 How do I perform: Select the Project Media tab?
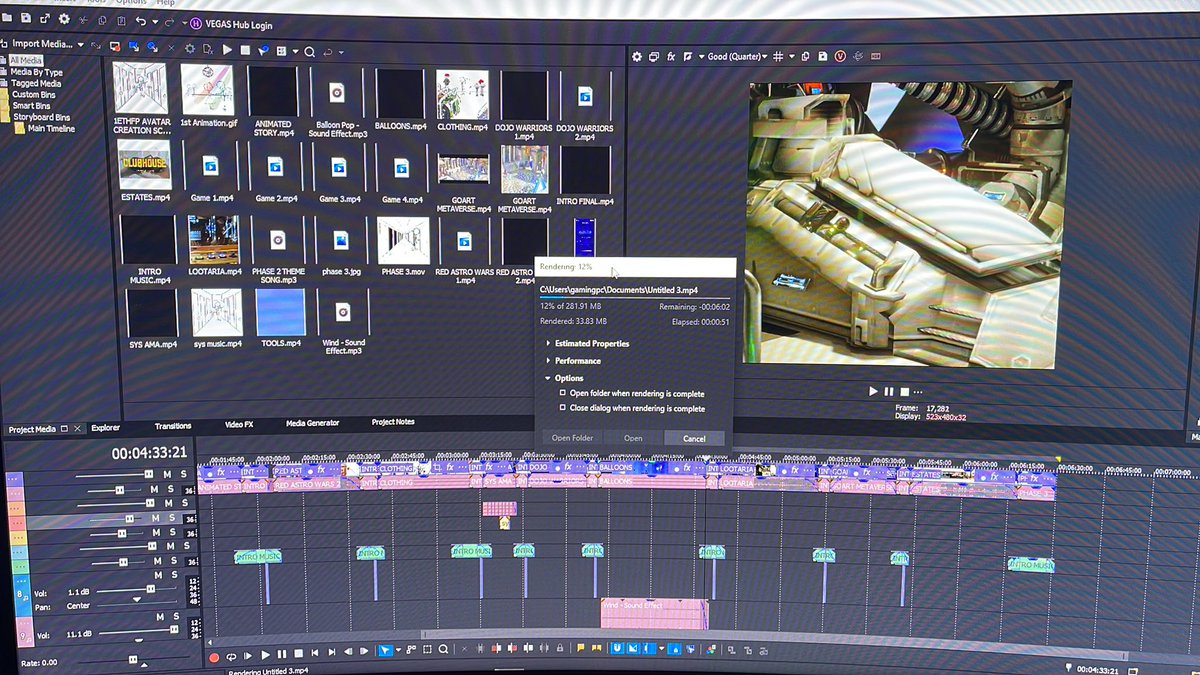click(x=32, y=429)
